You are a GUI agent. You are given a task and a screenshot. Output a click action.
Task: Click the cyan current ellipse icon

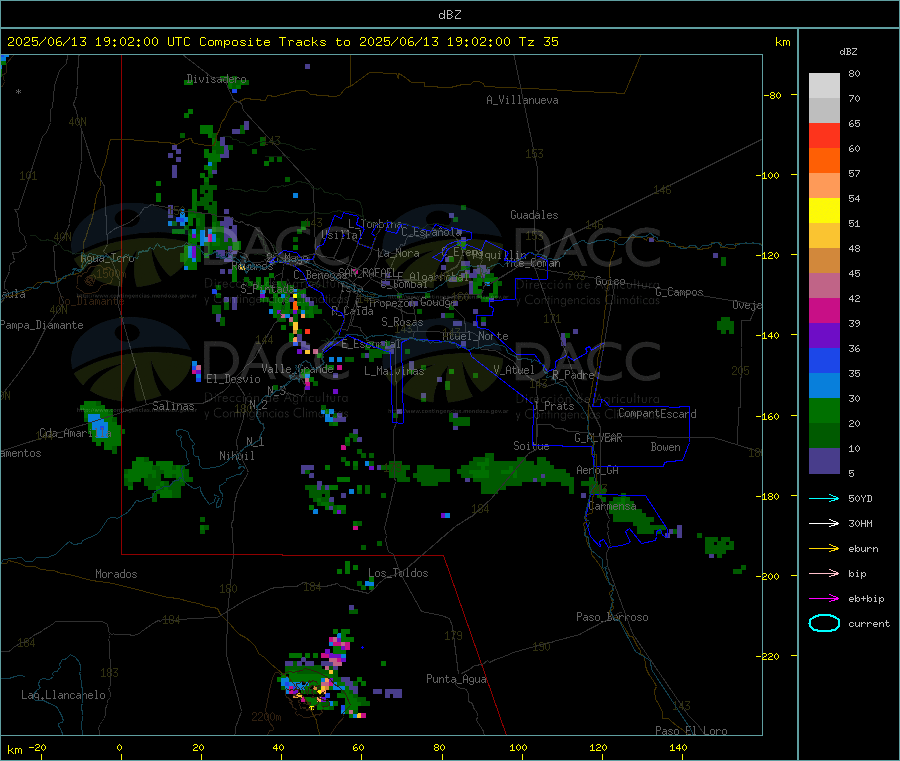pos(824,623)
